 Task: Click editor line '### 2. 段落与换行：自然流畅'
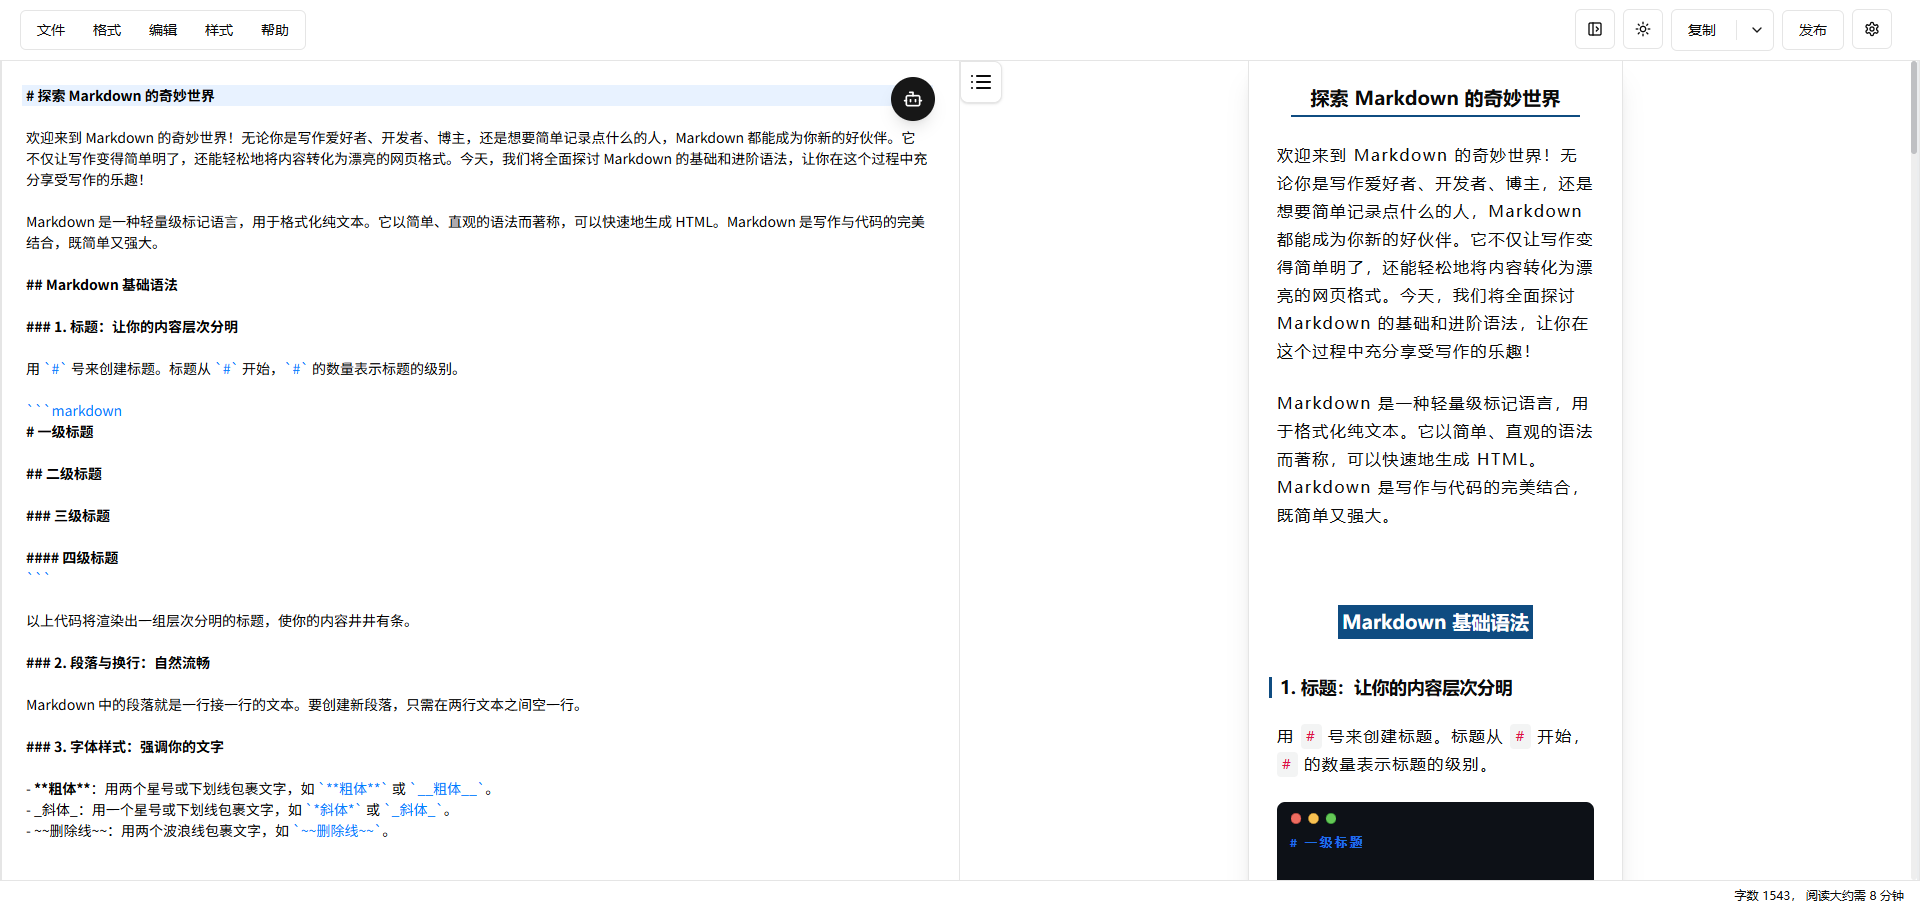[x=118, y=663]
